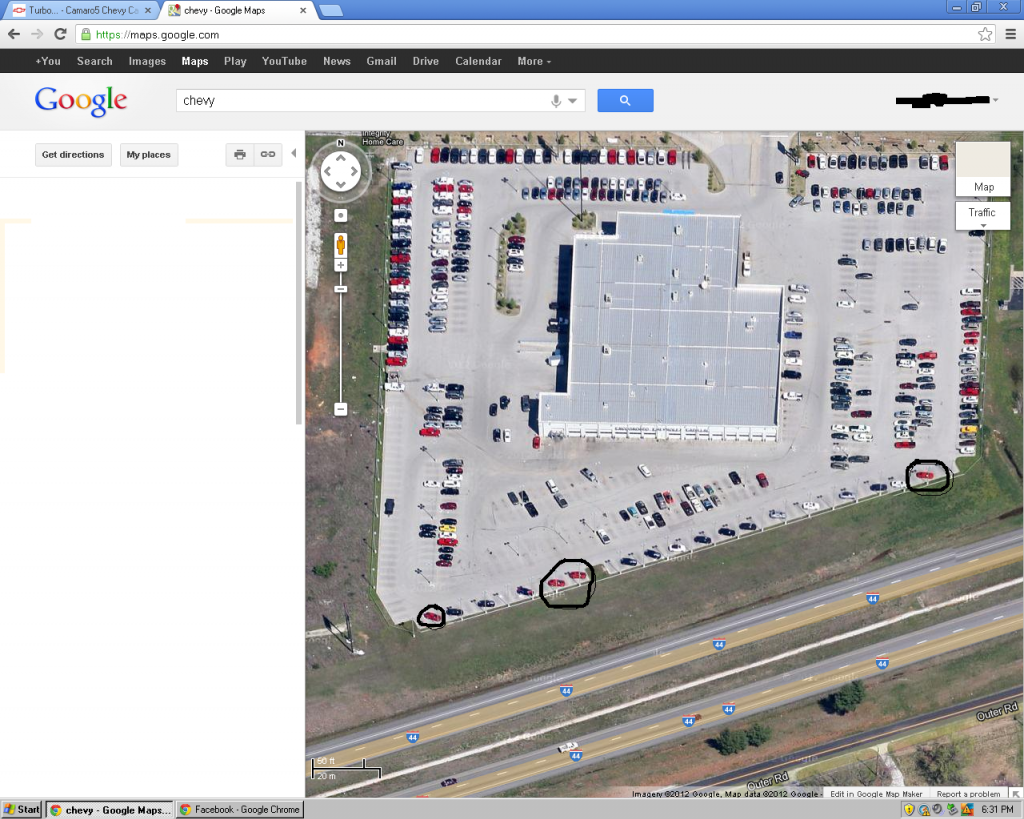The width and height of the screenshot is (1024, 819).
Task: Collapse the left side panel arrow
Action: click(x=294, y=153)
